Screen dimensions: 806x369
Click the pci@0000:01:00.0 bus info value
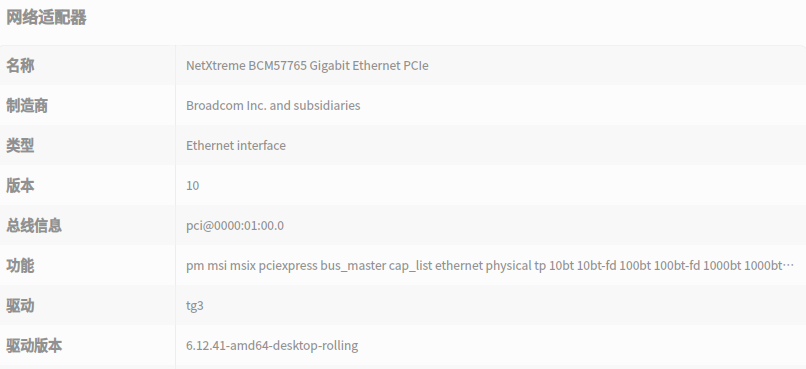pos(235,226)
